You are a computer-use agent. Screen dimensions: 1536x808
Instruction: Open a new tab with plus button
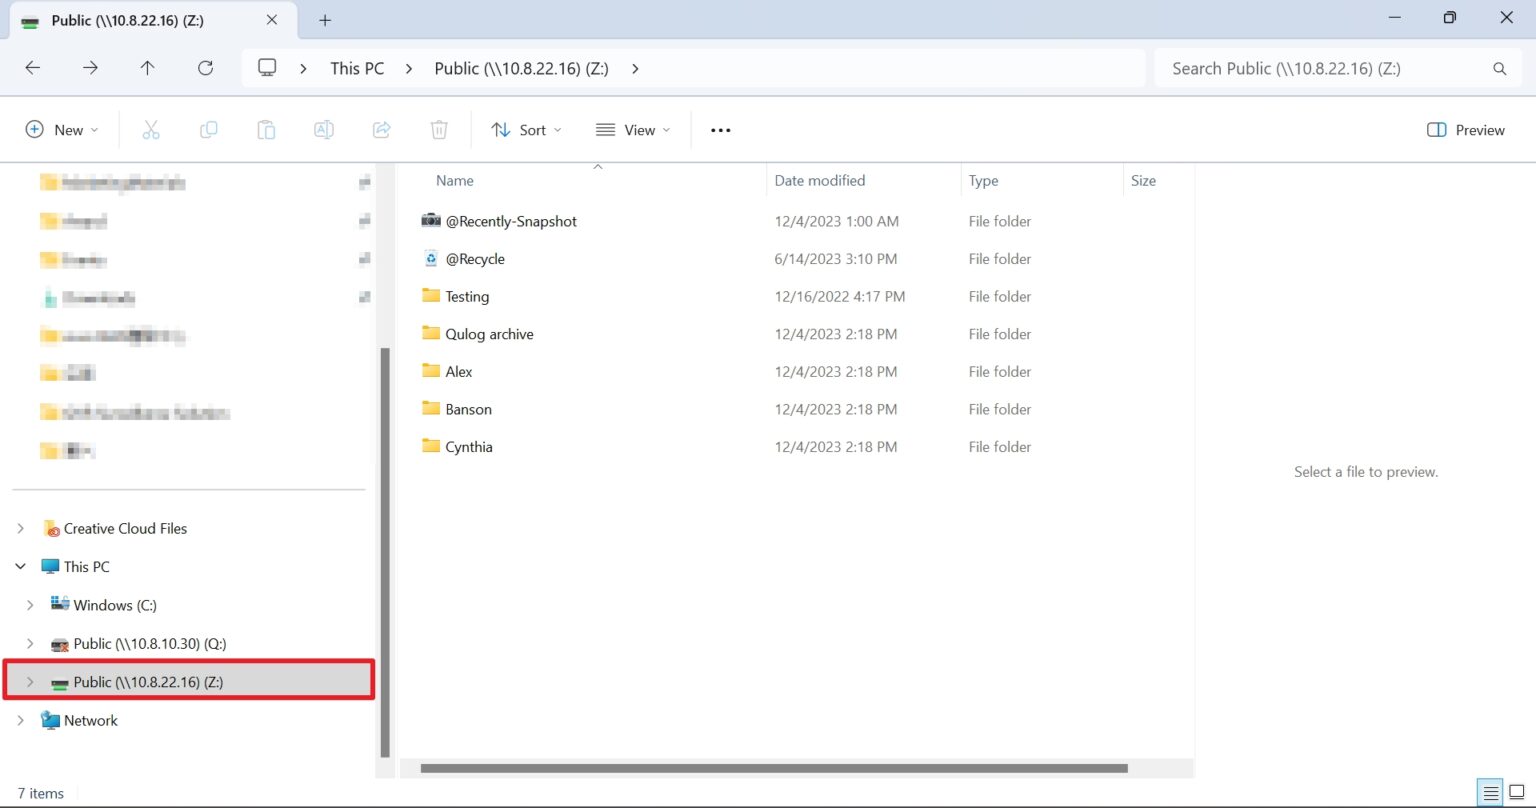pyautogui.click(x=325, y=20)
